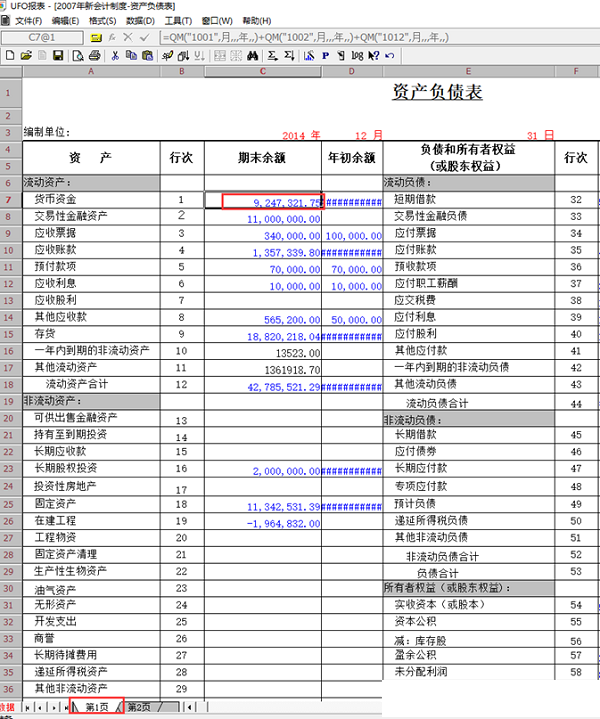Open Find with the binoculars icon
The width and height of the screenshot is (600, 719).
[252, 55]
